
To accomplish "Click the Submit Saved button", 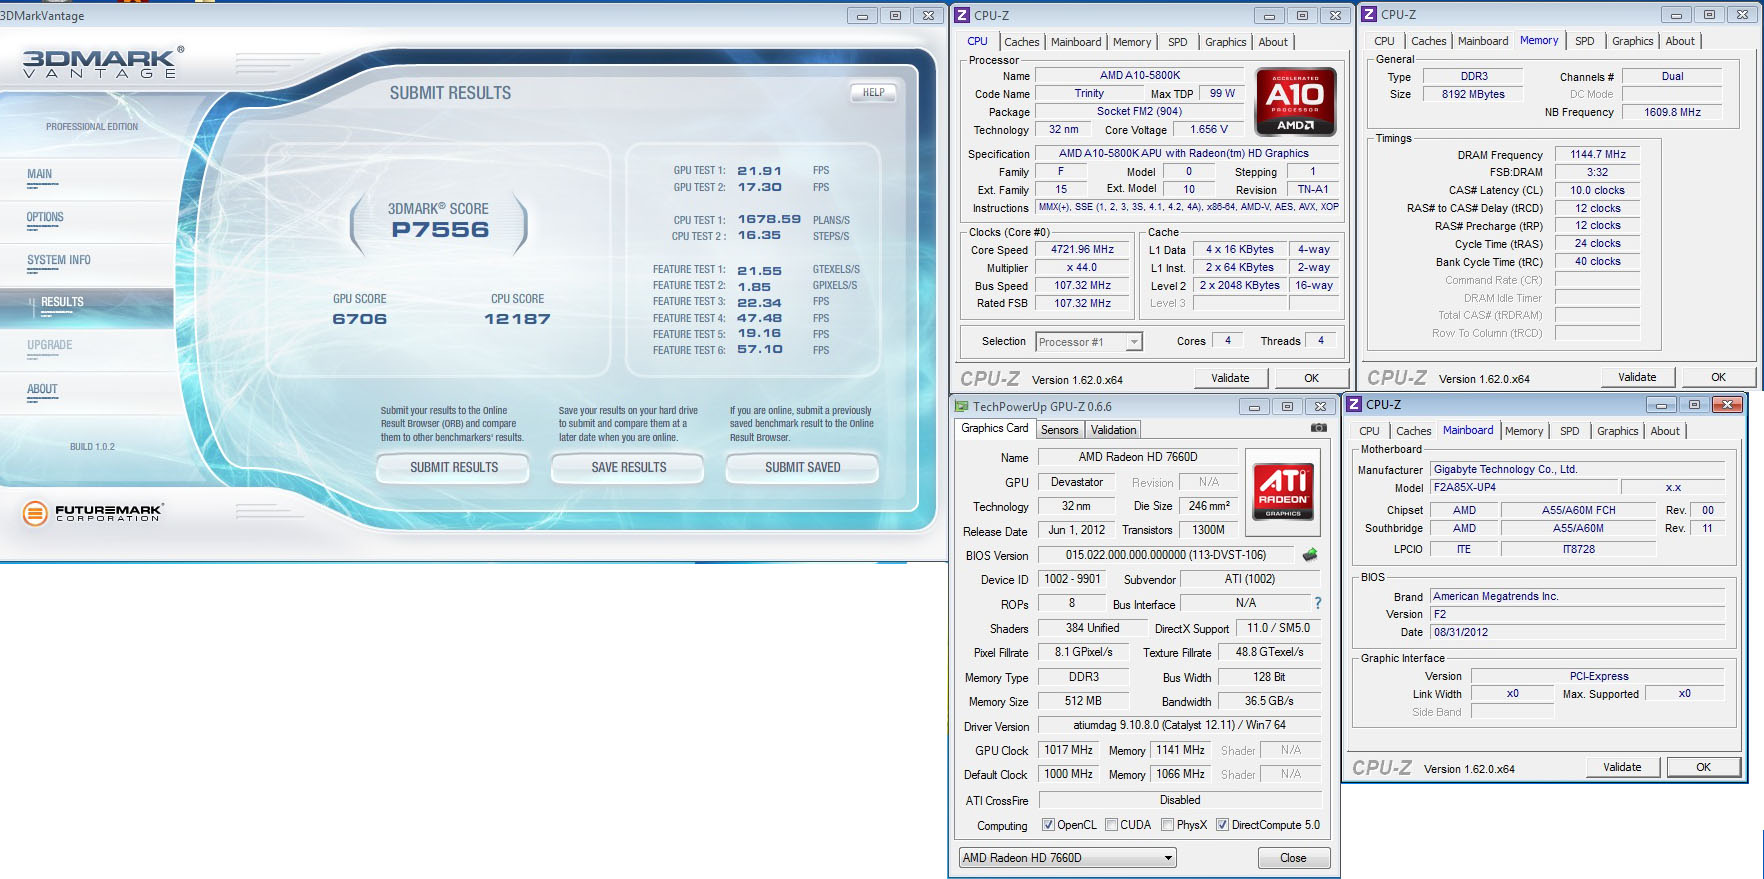I will pos(803,467).
